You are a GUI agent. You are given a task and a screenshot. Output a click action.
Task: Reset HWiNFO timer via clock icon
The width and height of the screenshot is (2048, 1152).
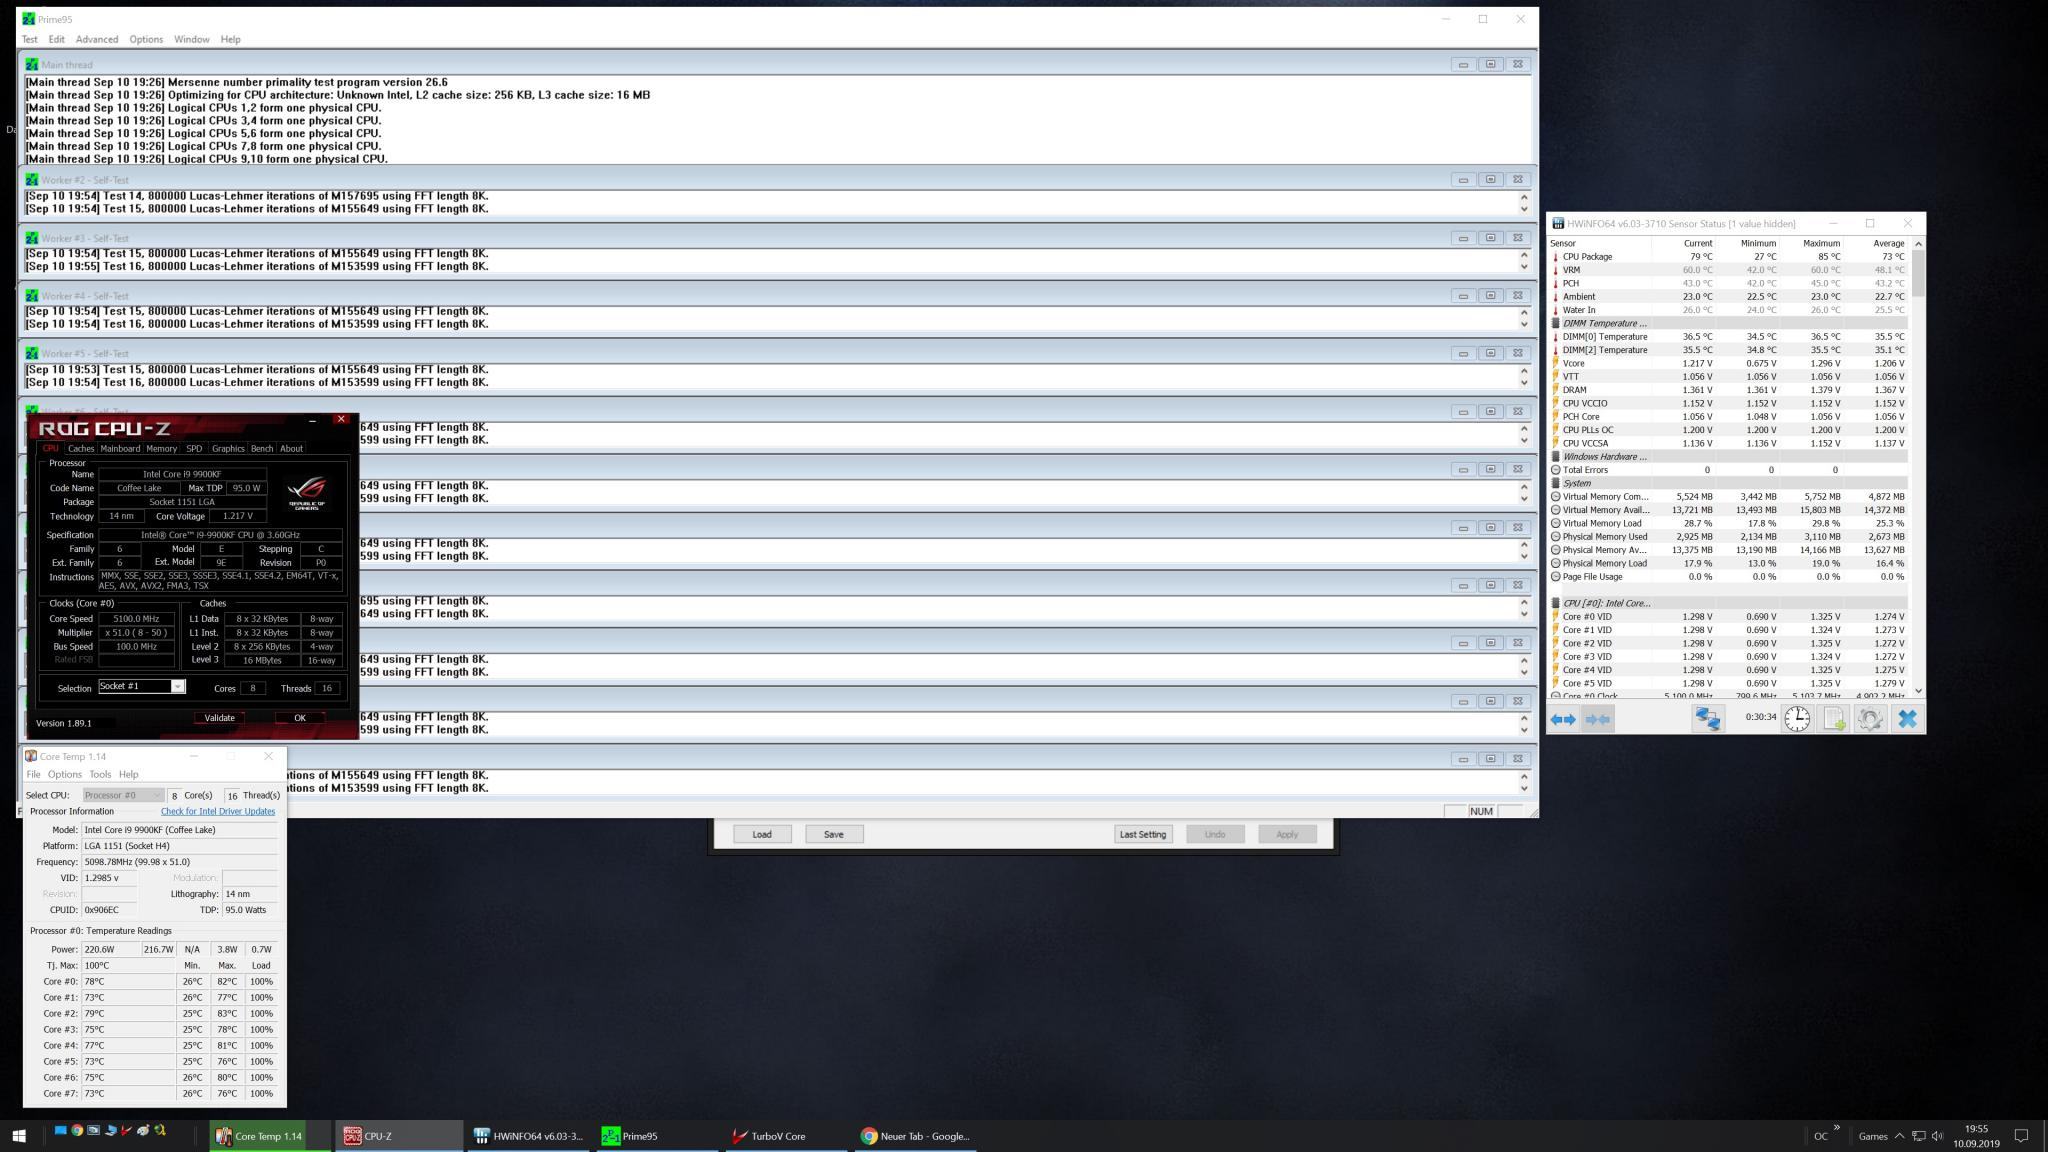coord(1797,719)
